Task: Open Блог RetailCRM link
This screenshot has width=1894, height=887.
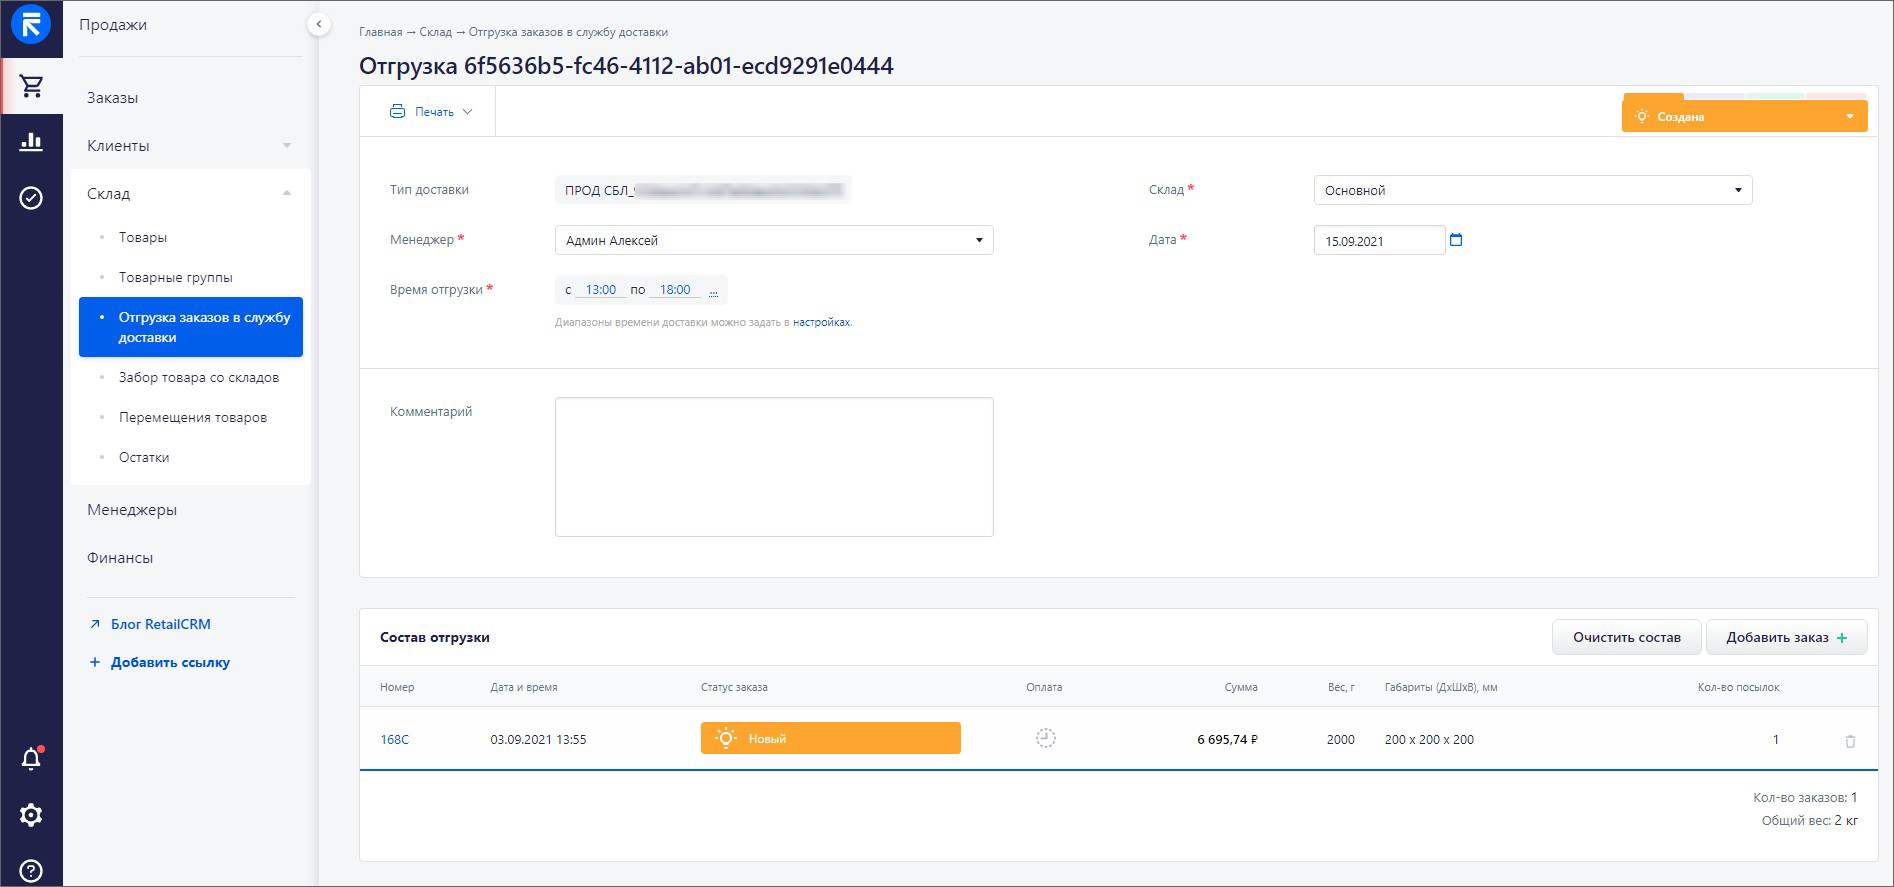Action: [150, 624]
